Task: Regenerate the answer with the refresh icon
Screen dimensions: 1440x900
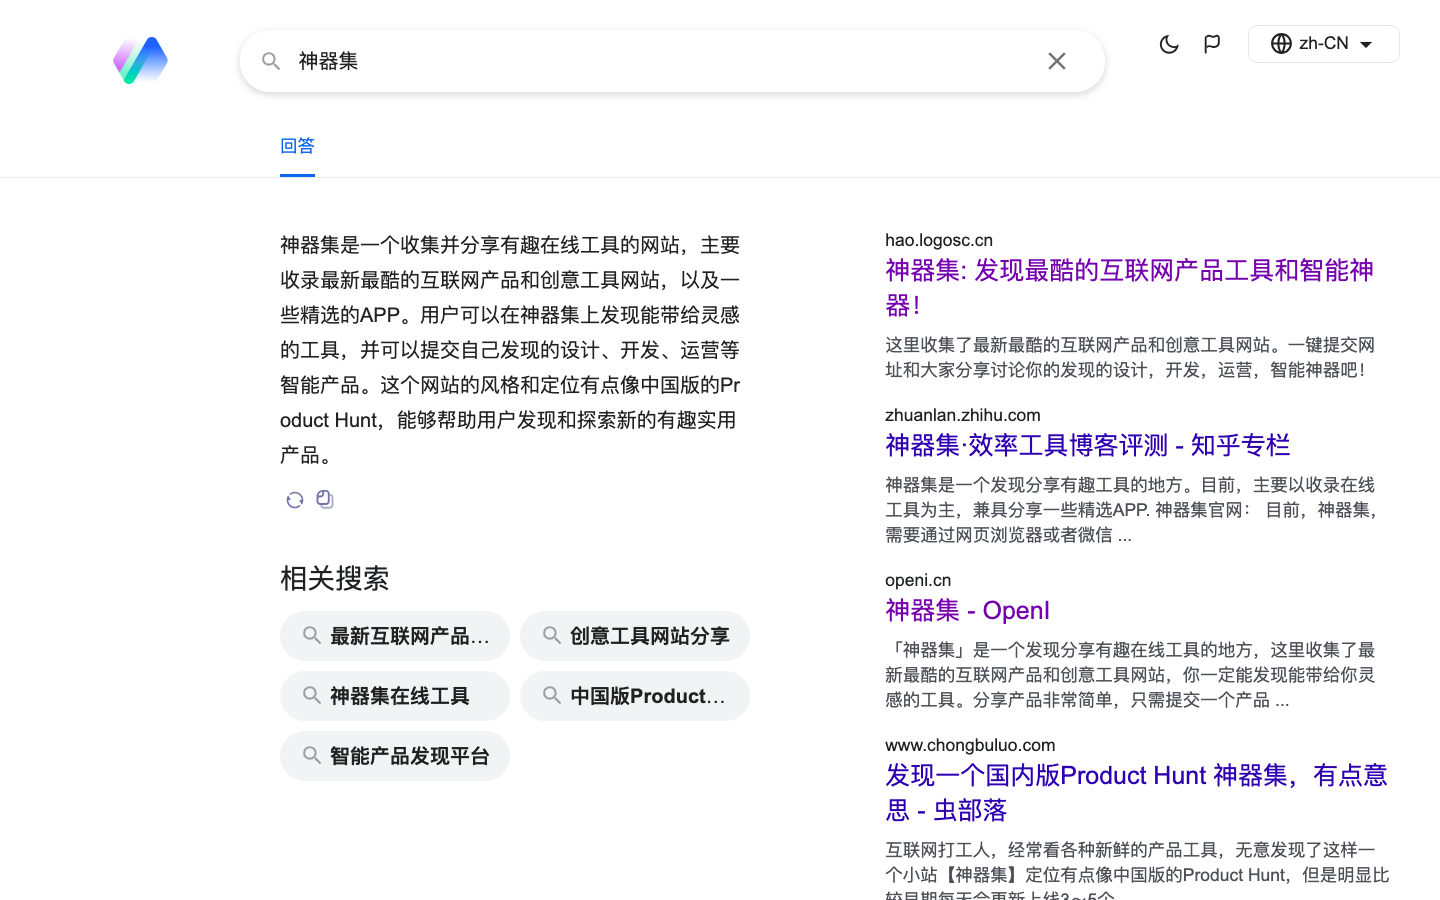Action: (294, 500)
